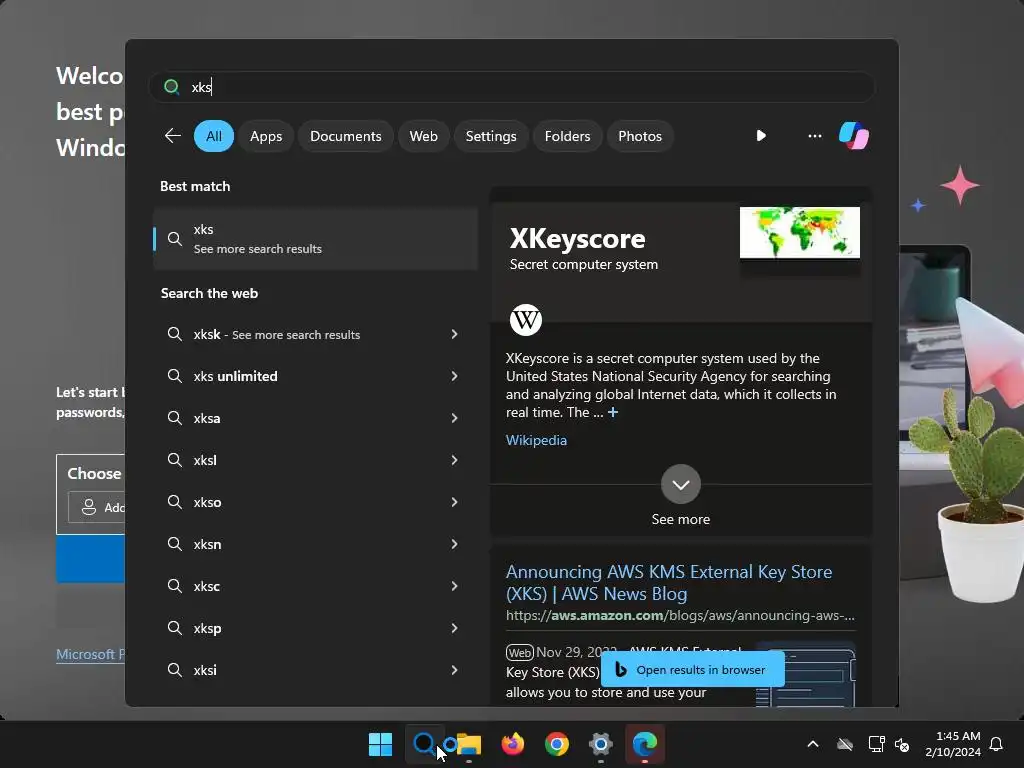Select the All filter tab
Viewport: 1024px width, 768px height.
coord(214,136)
